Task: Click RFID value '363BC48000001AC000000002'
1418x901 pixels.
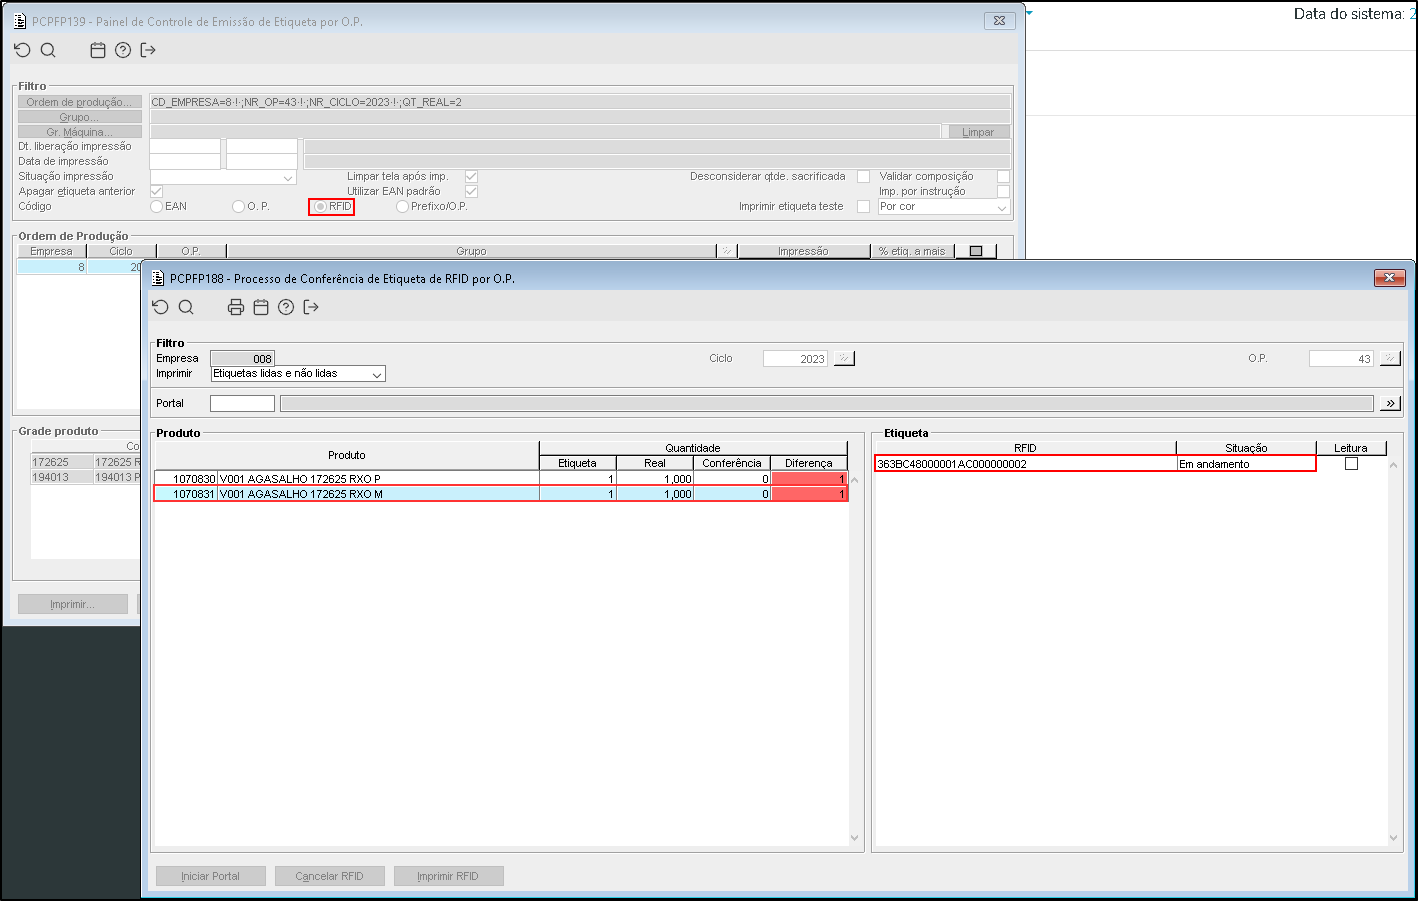Action: click(952, 464)
